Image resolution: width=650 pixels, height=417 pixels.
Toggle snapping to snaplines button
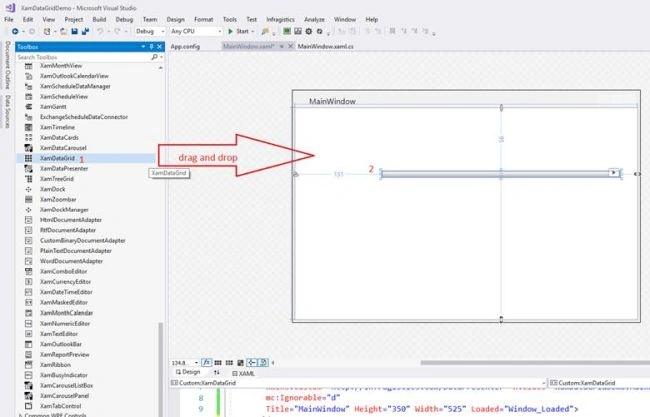pos(252,363)
